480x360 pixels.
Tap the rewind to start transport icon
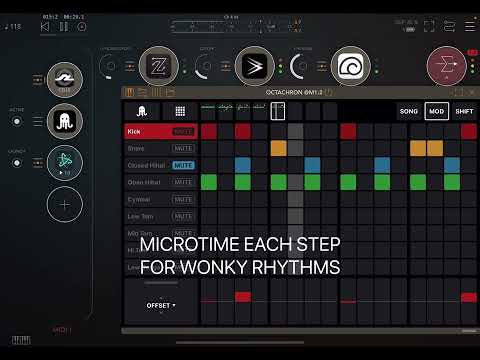pos(45,27)
